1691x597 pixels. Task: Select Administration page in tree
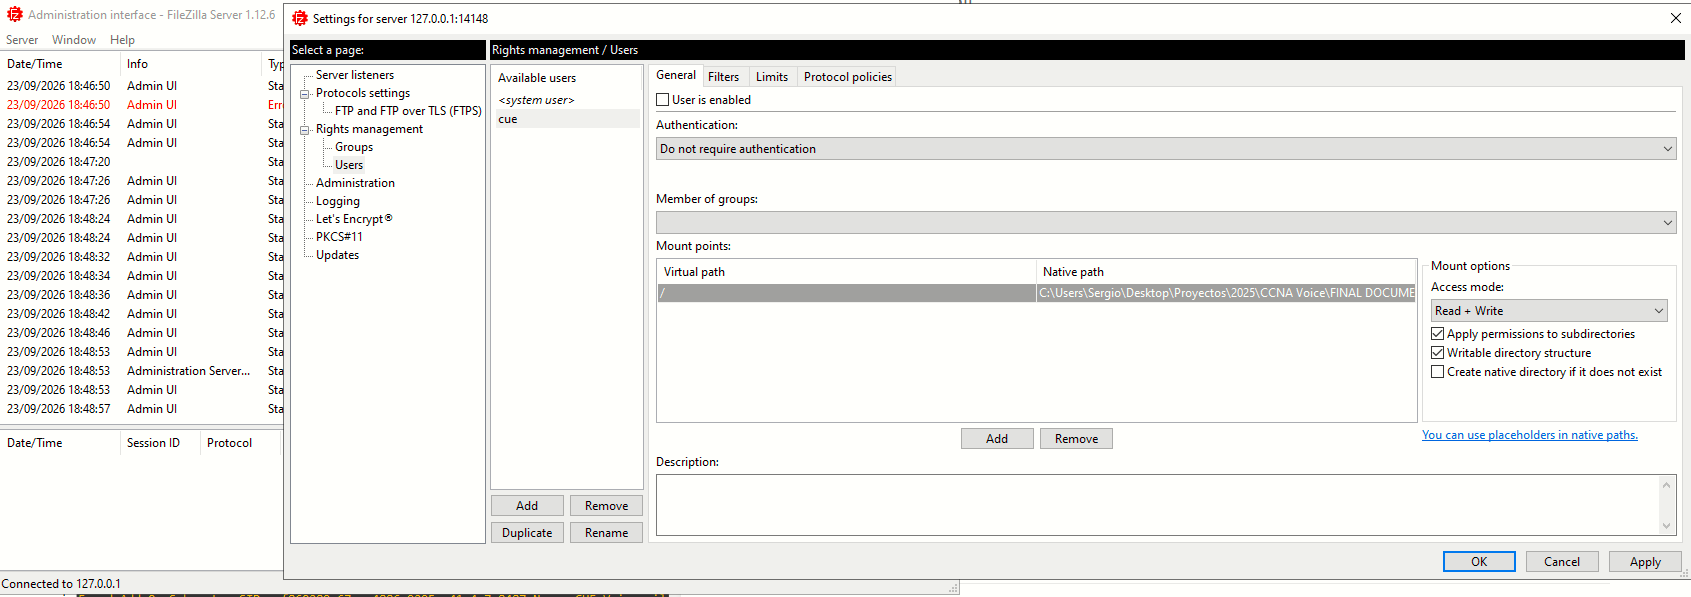click(355, 183)
